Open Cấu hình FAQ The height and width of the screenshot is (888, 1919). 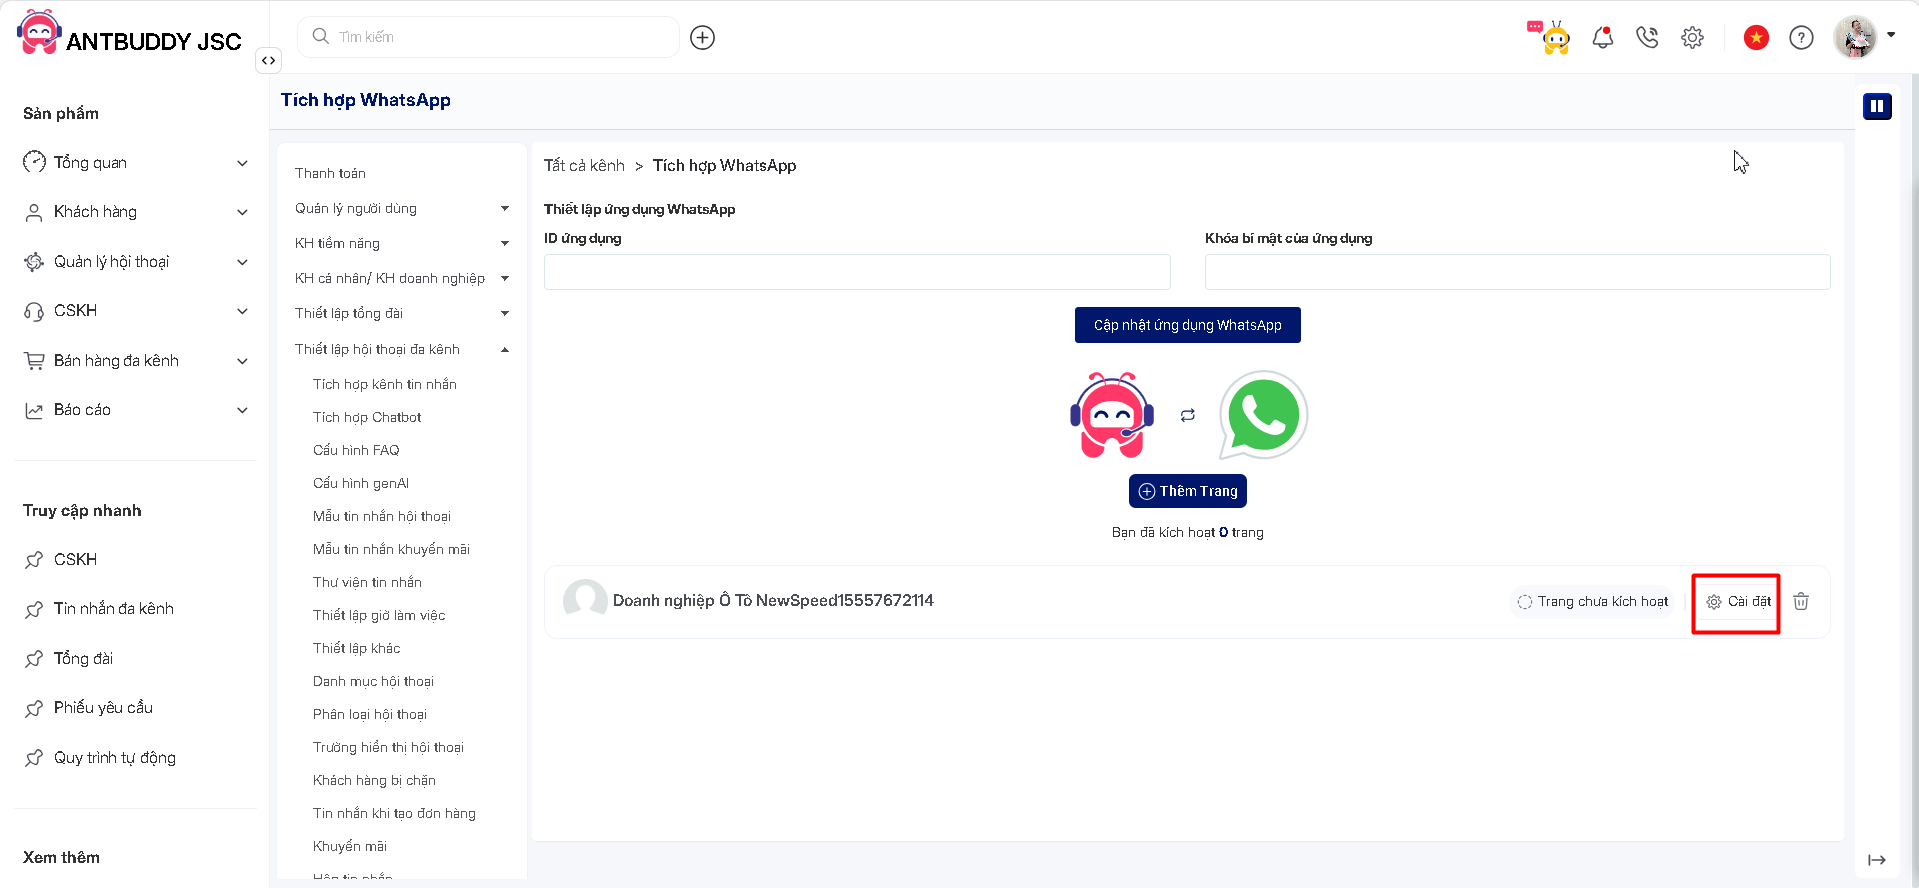(356, 450)
